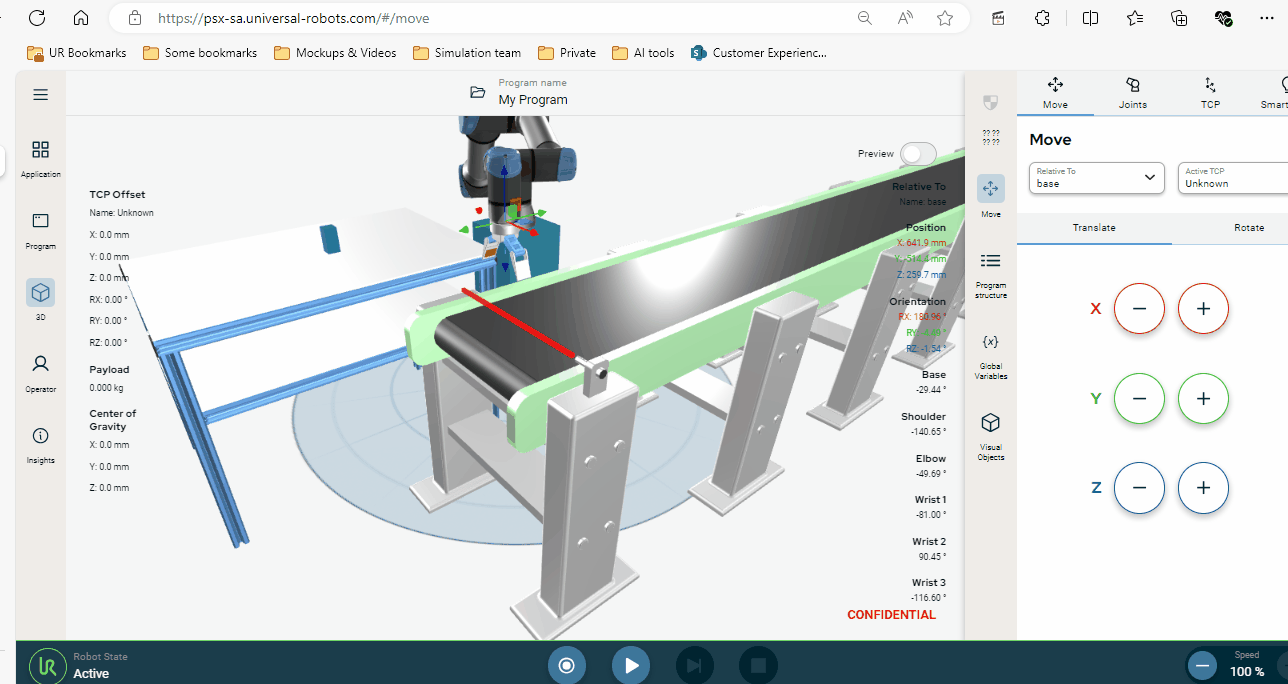Switch to the Joints tab
The width and height of the screenshot is (1288, 684).
pos(1133,93)
